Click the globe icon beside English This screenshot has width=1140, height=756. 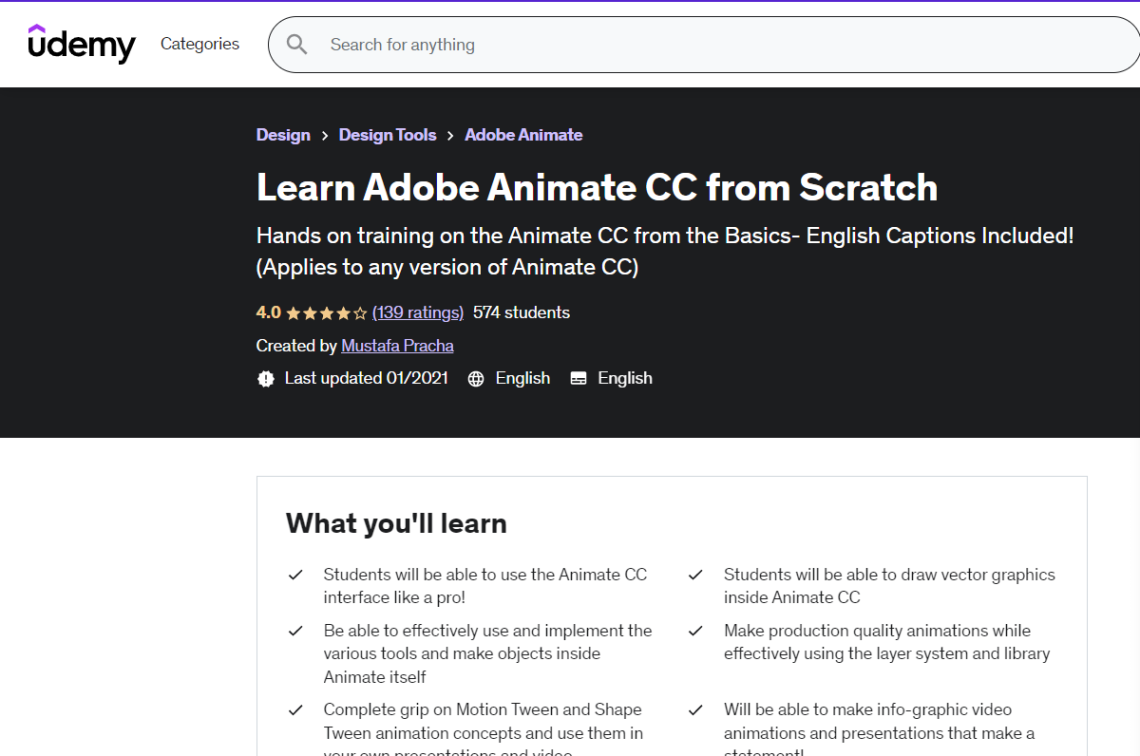coord(474,378)
